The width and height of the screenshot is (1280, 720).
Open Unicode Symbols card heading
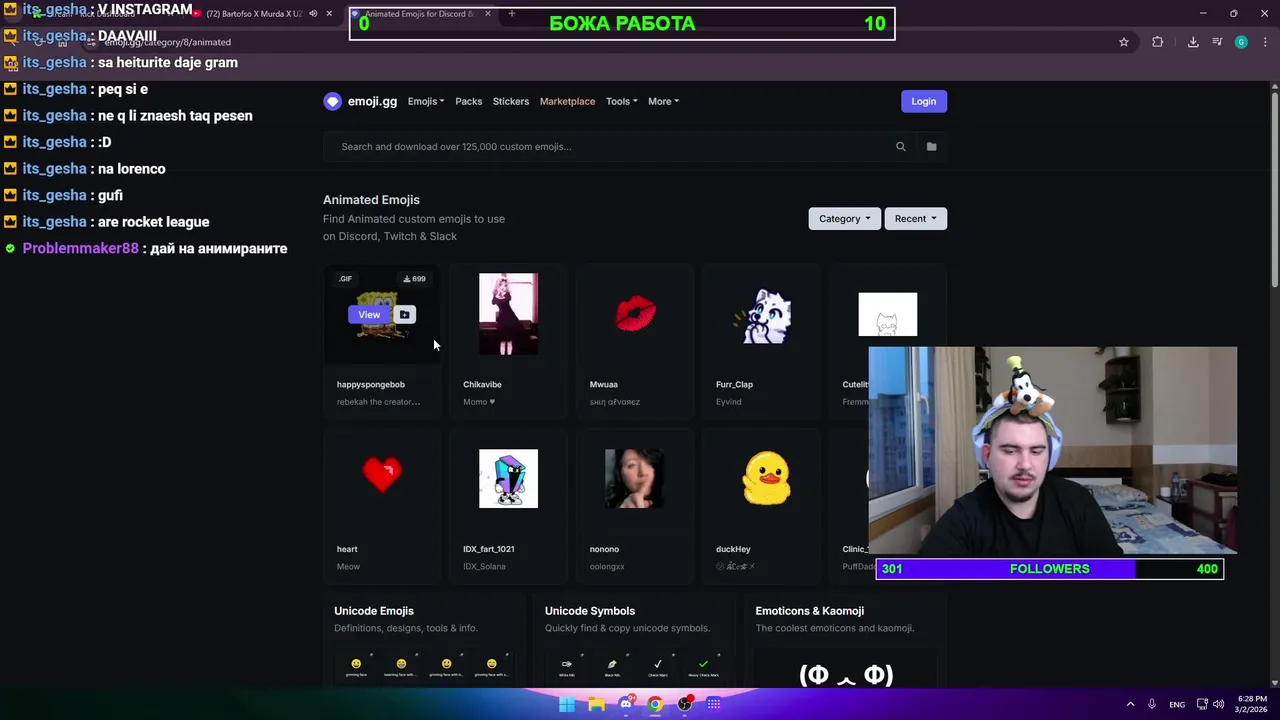click(590, 611)
